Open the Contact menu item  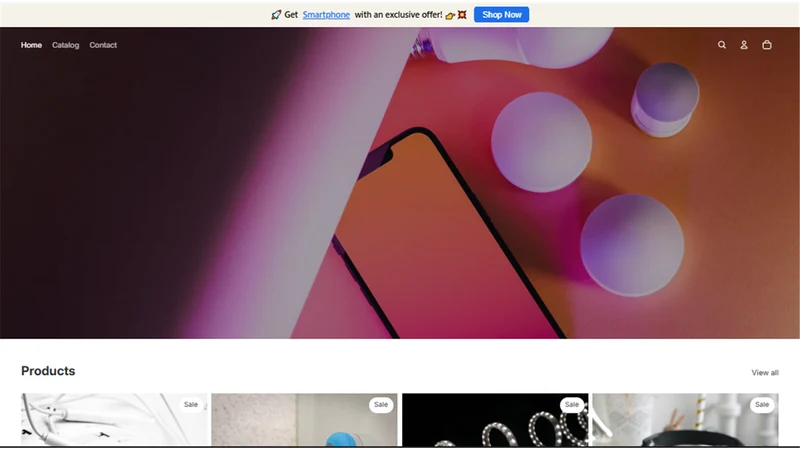click(x=103, y=45)
